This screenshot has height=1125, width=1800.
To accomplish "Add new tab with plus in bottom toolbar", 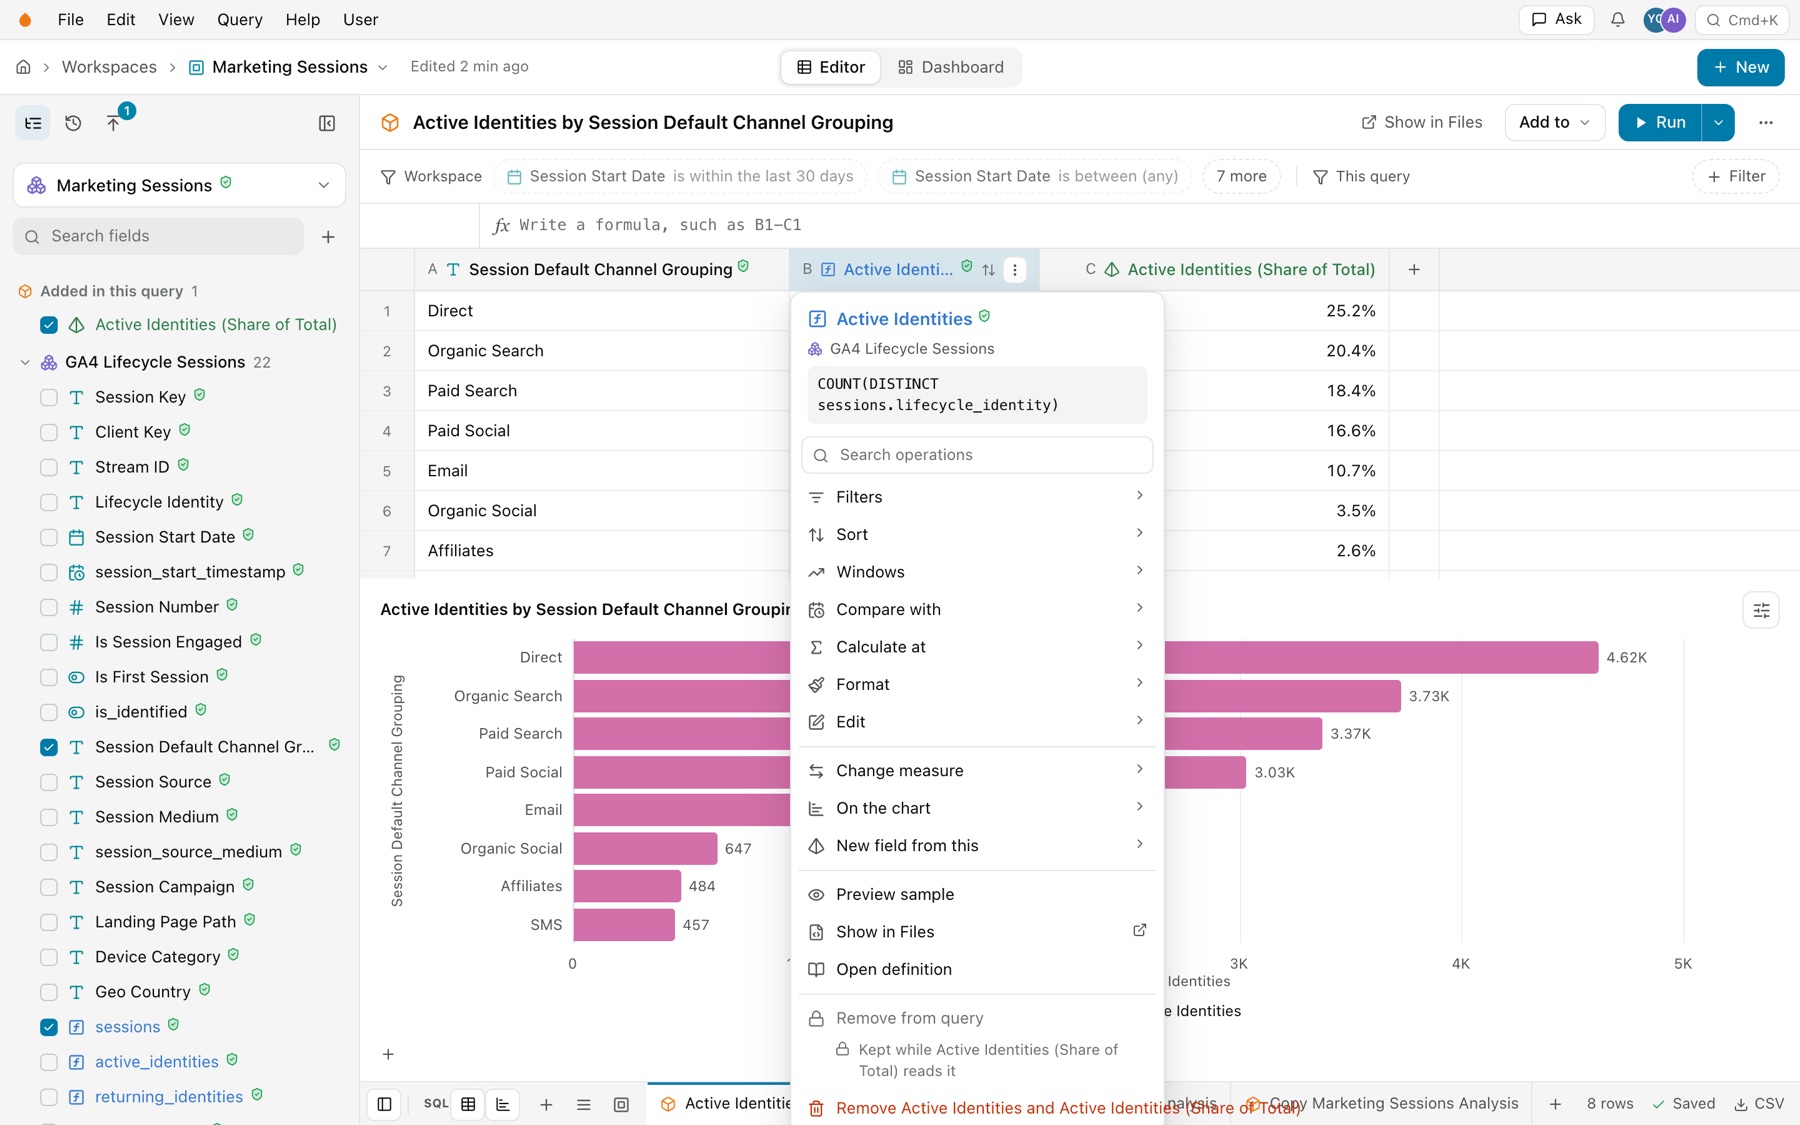I will tap(546, 1104).
